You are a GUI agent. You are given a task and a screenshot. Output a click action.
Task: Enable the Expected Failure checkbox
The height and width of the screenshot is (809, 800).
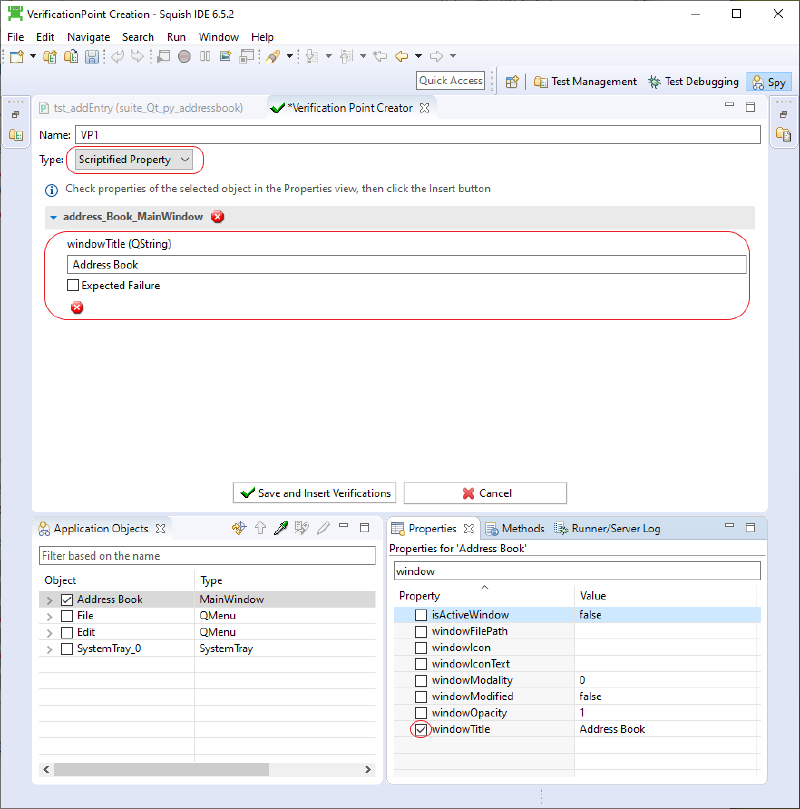pos(73,285)
